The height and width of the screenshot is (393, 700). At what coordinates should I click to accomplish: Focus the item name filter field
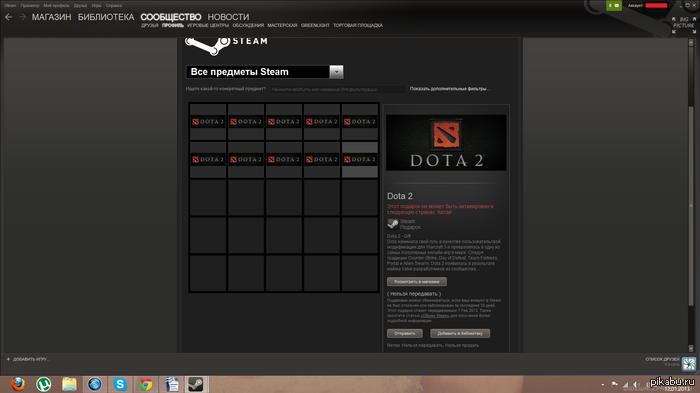click(x=338, y=89)
